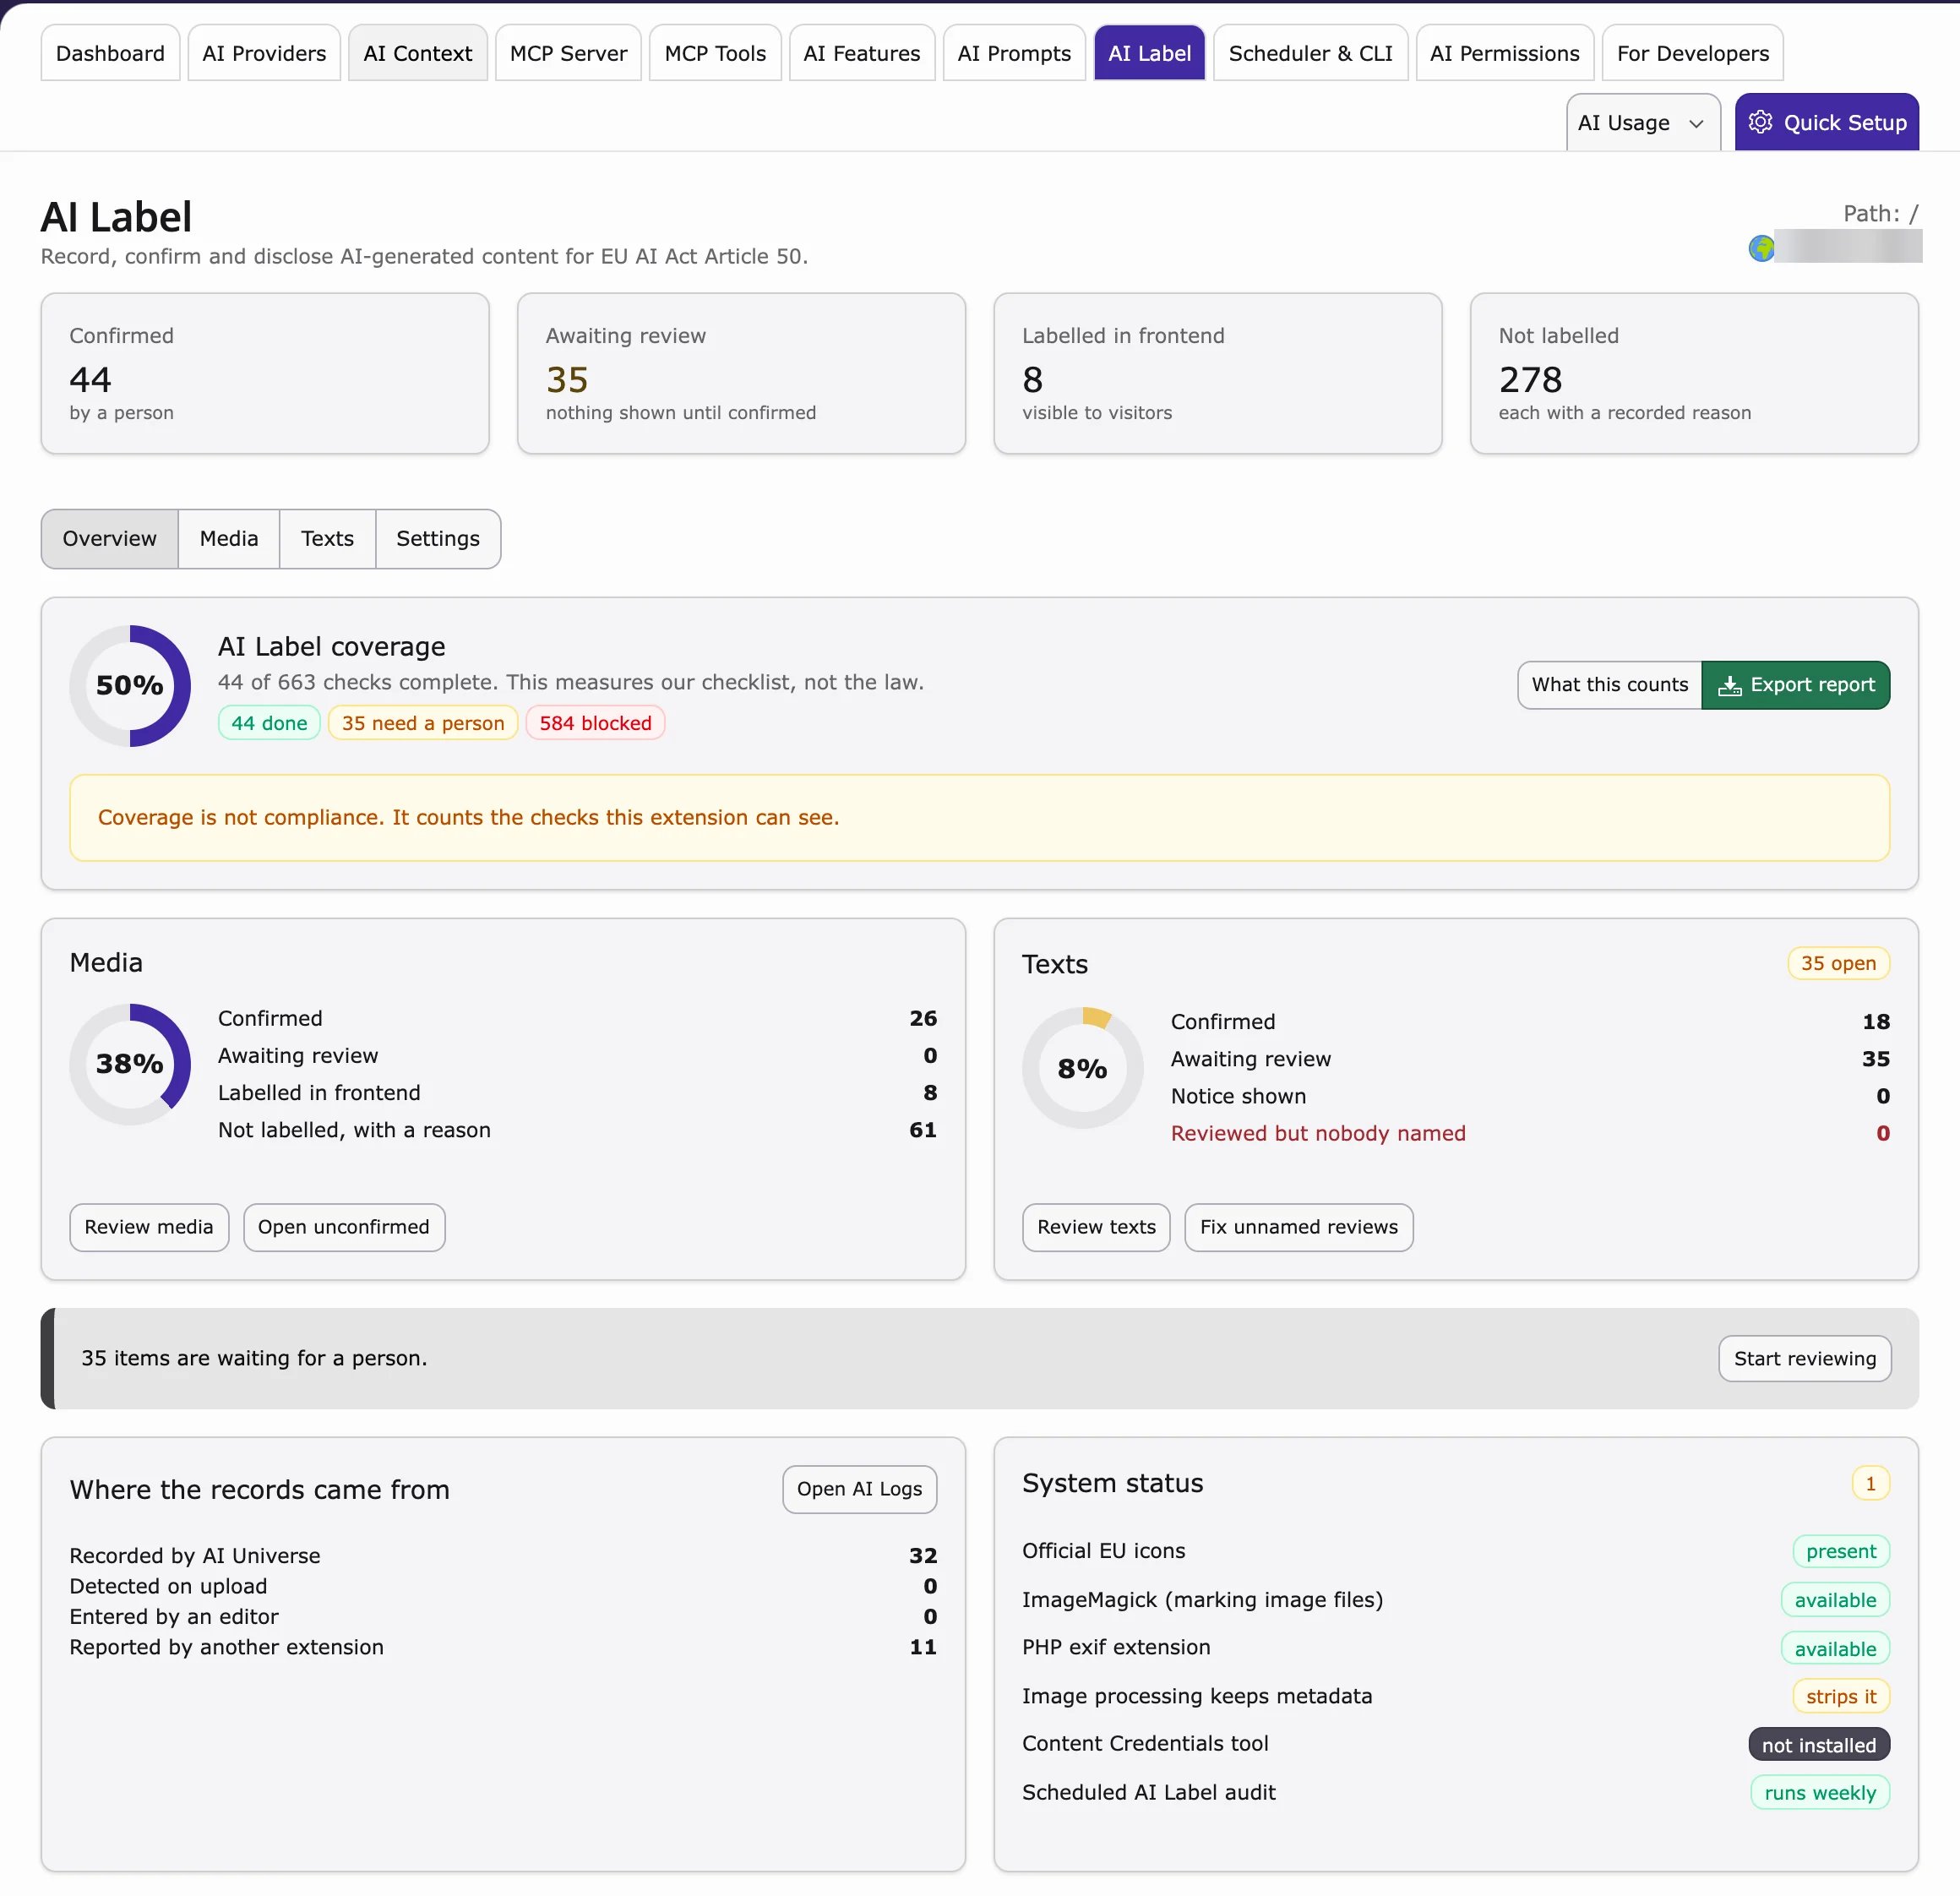Click the Not labelled summary card
Screen dimensions: 1960x1896
[1694, 373]
